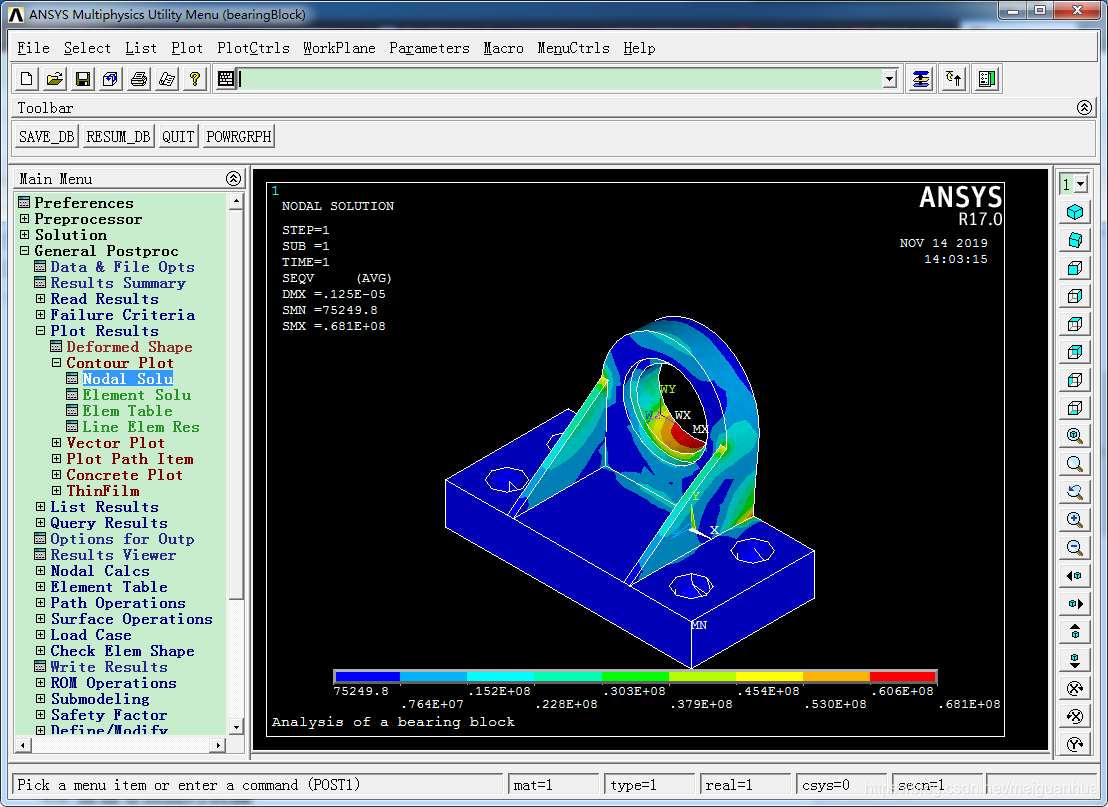Expand the List Results node
Screen dimensions: 1108x807
tap(40, 507)
